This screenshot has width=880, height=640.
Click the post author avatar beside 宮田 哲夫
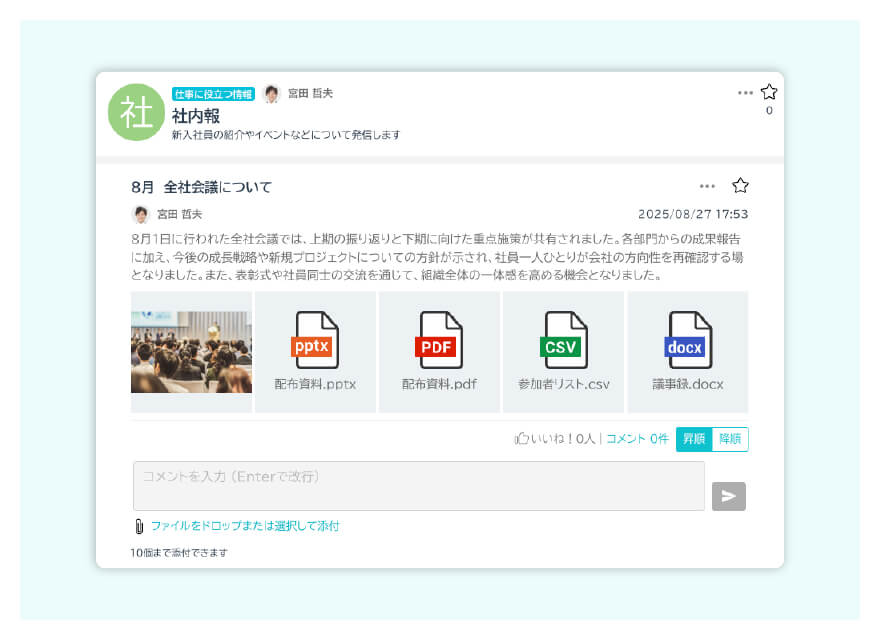tap(140, 214)
